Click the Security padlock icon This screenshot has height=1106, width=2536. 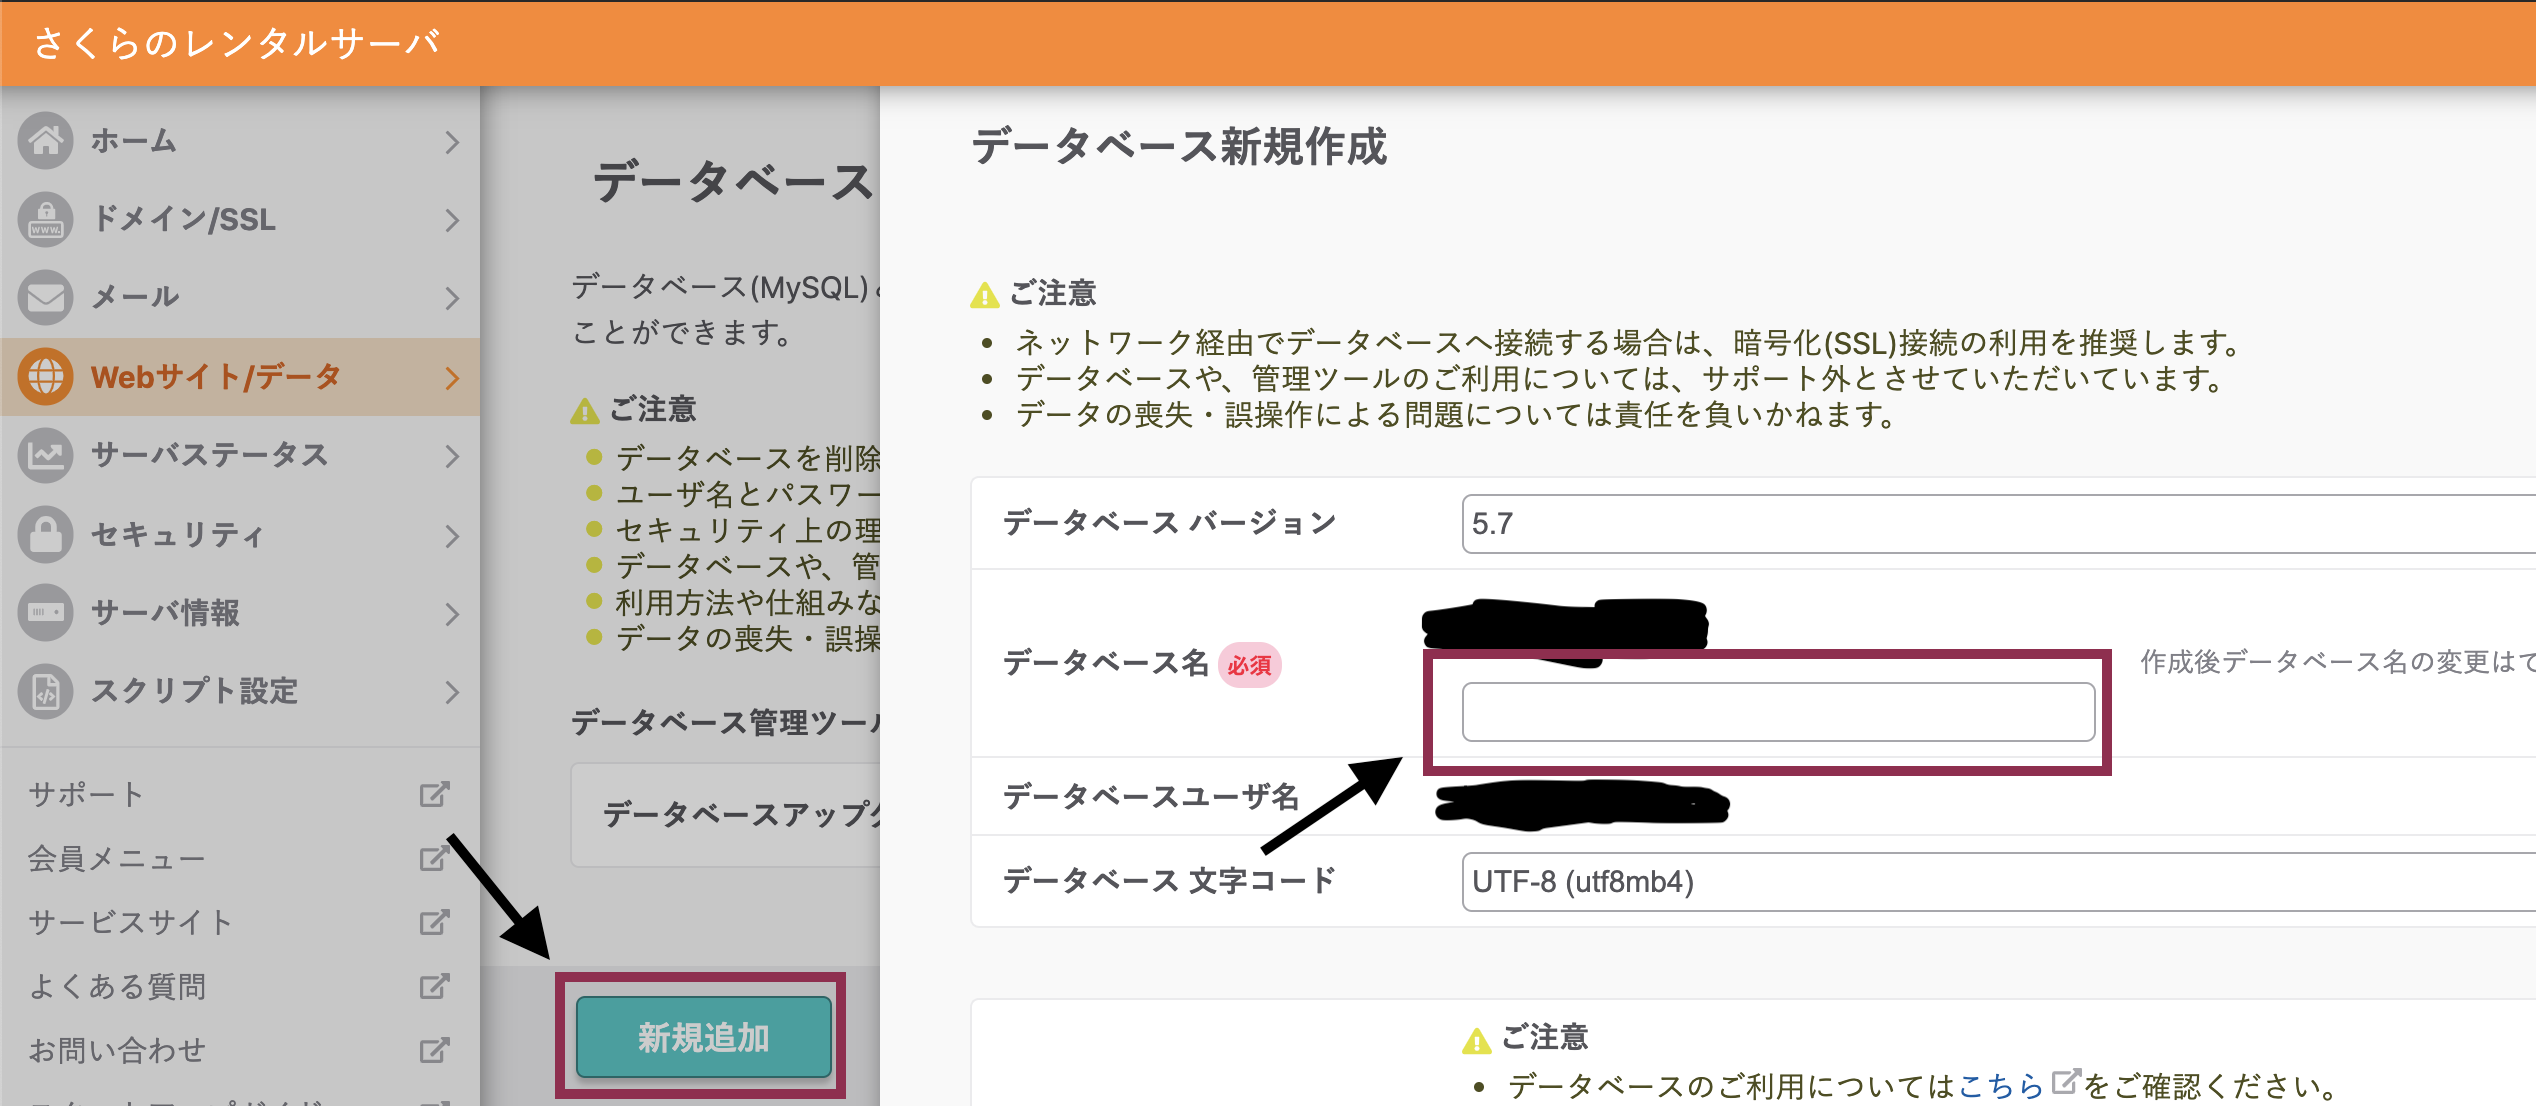click(x=45, y=534)
